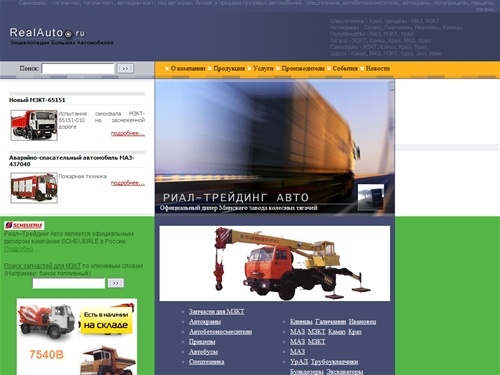500x375 pixels.
Task: Click the RealAuto.ru logo
Action: coord(47,33)
